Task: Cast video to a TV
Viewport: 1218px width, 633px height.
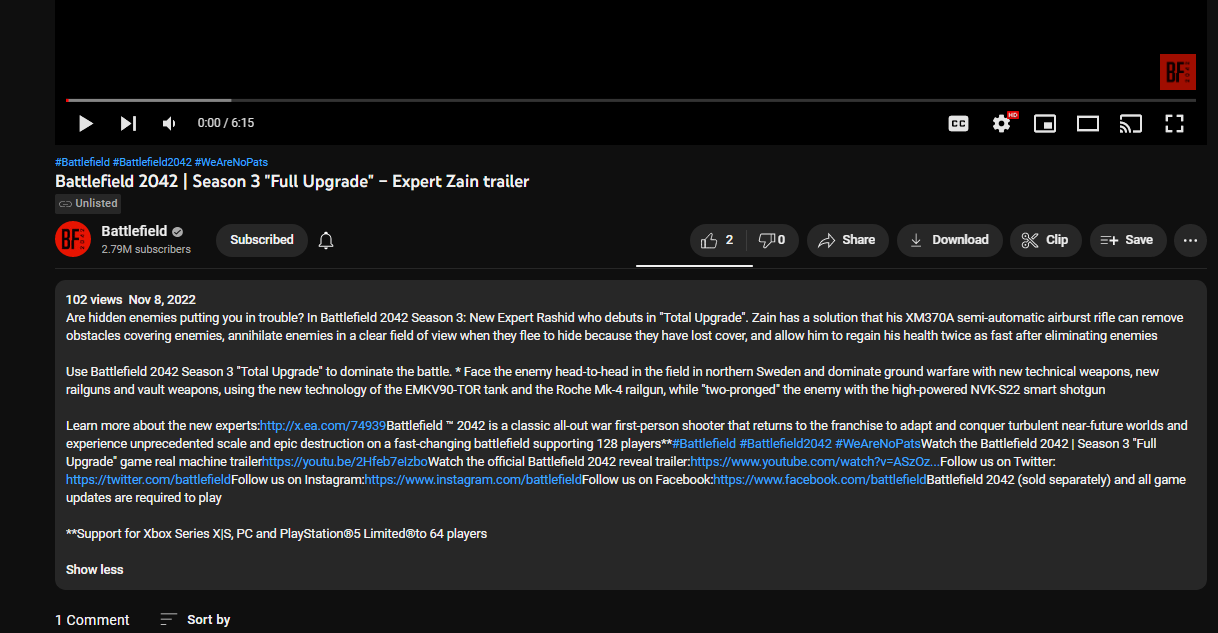Action: click(1131, 123)
